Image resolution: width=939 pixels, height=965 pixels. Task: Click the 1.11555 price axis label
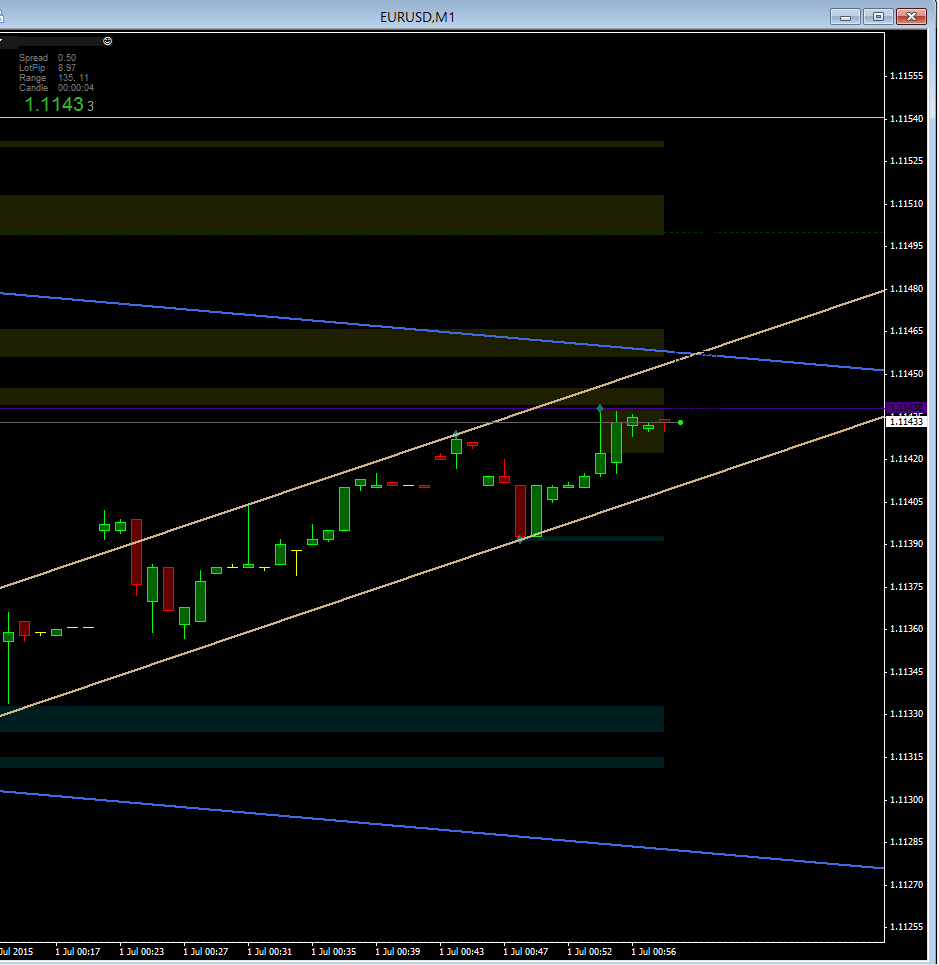pyautogui.click(x=906, y=76)
